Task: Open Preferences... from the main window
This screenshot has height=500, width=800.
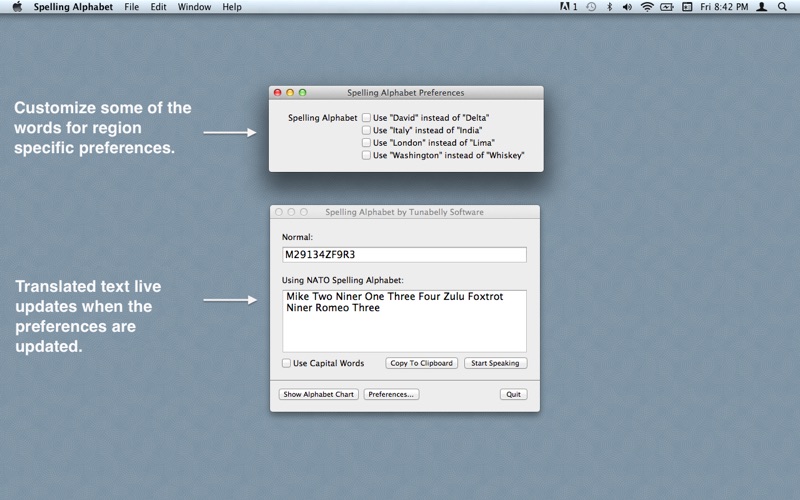Action: tap(391, 394)
